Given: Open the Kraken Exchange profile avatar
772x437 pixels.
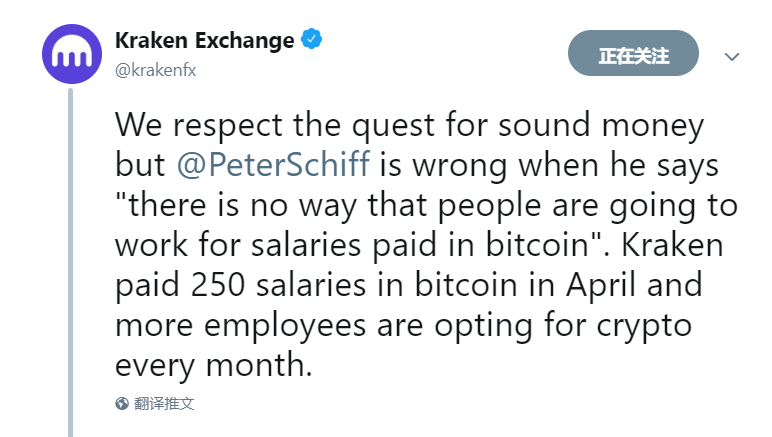Looking at the screenshot, I should point(72,54).
